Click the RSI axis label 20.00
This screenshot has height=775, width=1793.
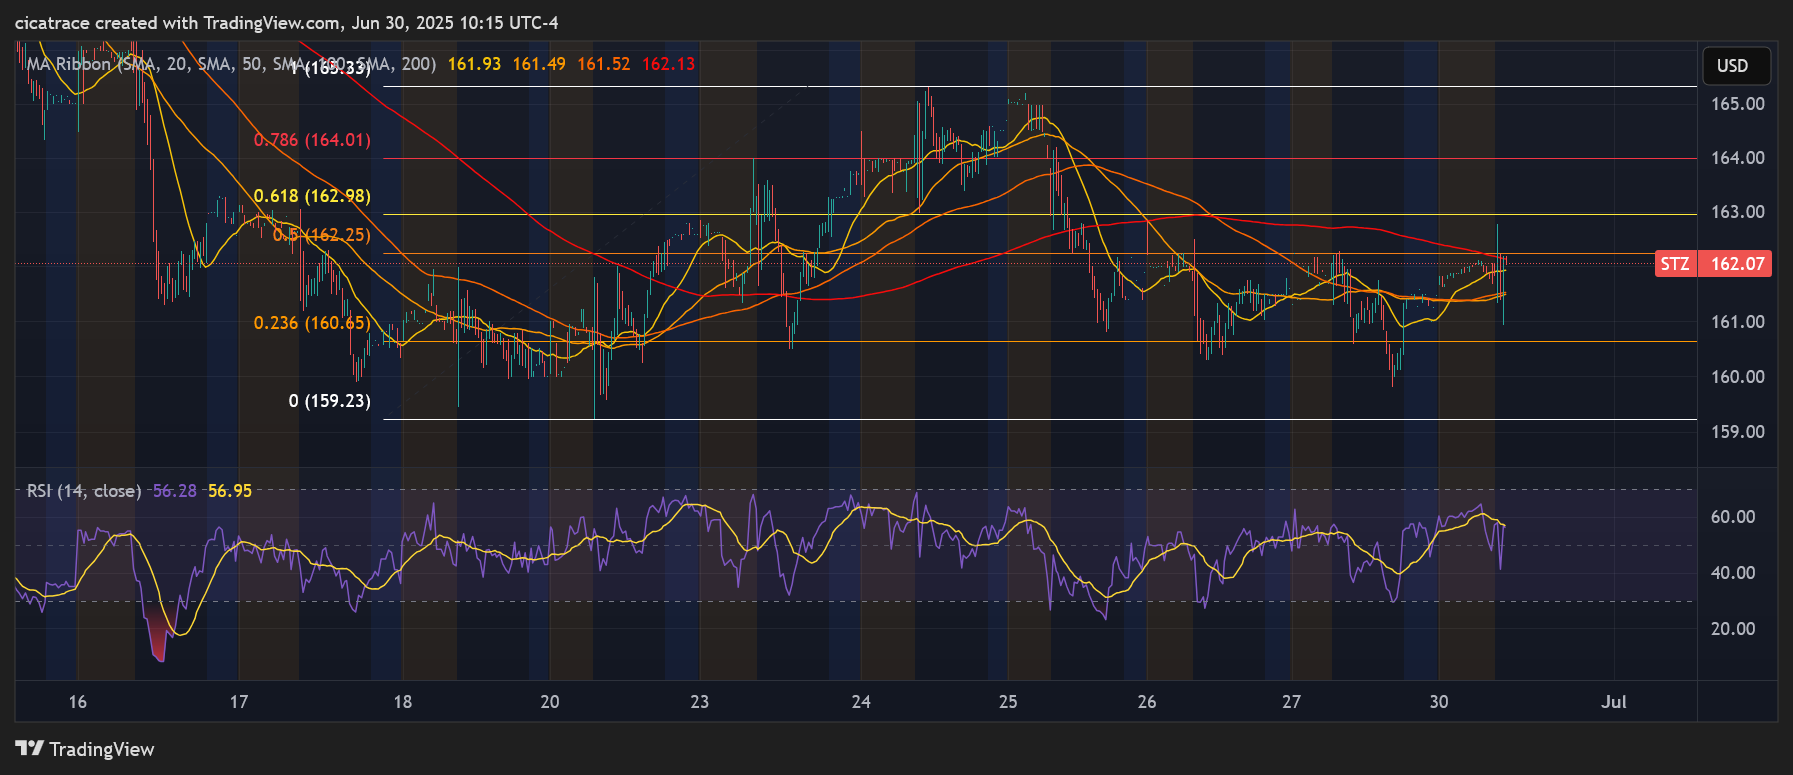pos(1733,629)
